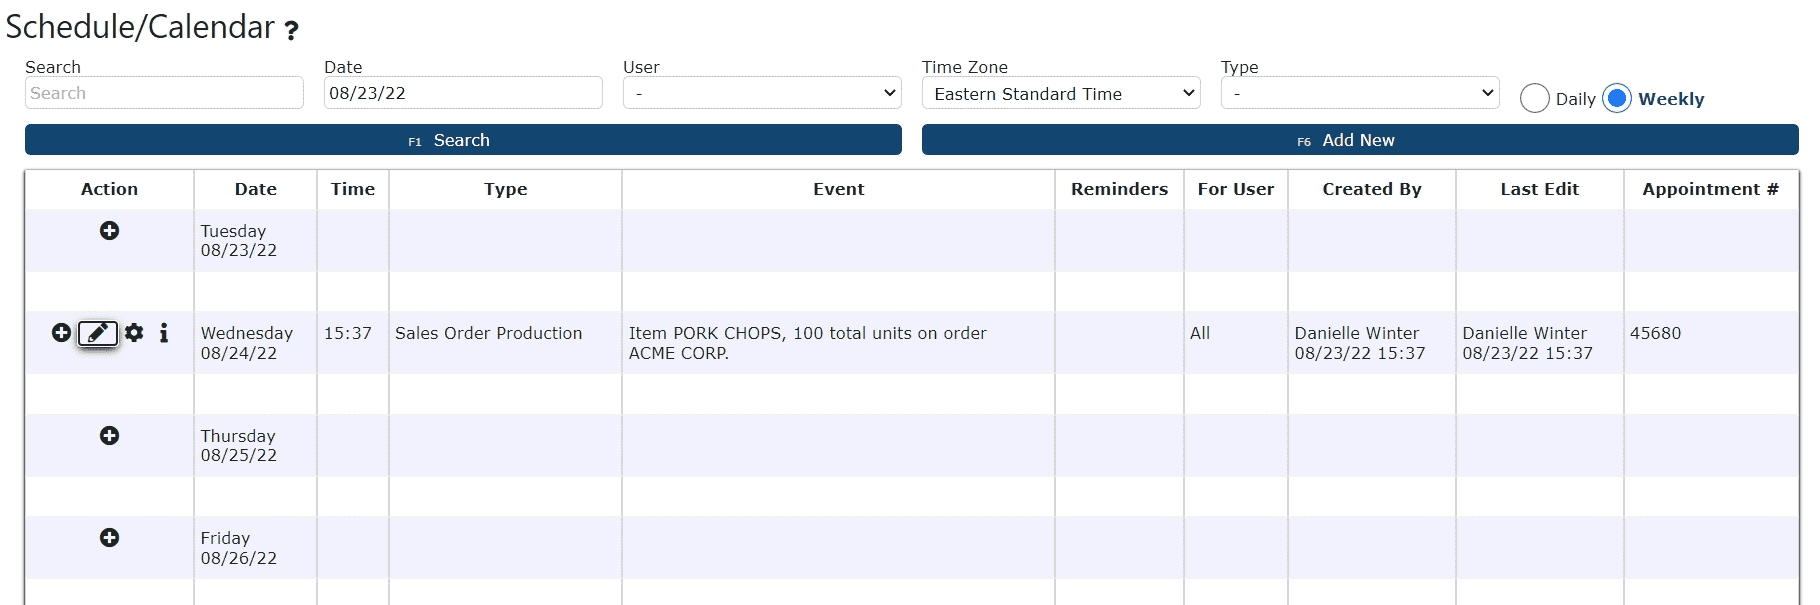Click the Date field showing 08/23/22

point(463,93)
